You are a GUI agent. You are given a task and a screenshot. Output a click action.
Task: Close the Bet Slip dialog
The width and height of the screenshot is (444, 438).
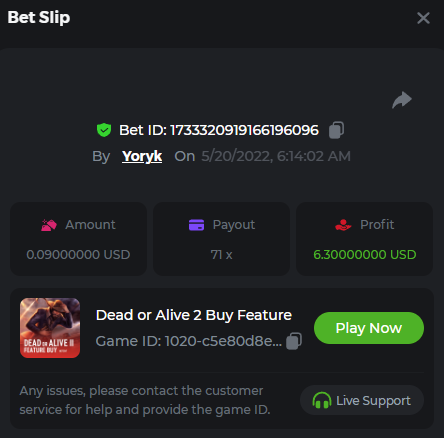point(423,18)
